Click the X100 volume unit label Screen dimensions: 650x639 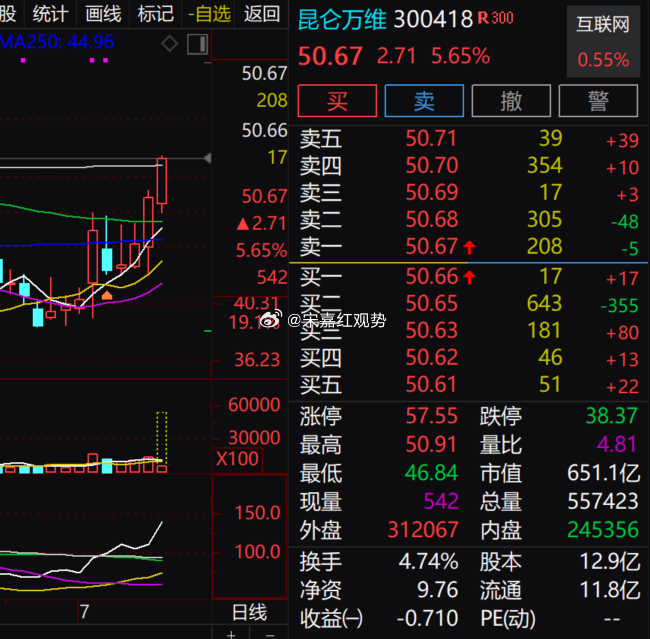tap(237, 459)
